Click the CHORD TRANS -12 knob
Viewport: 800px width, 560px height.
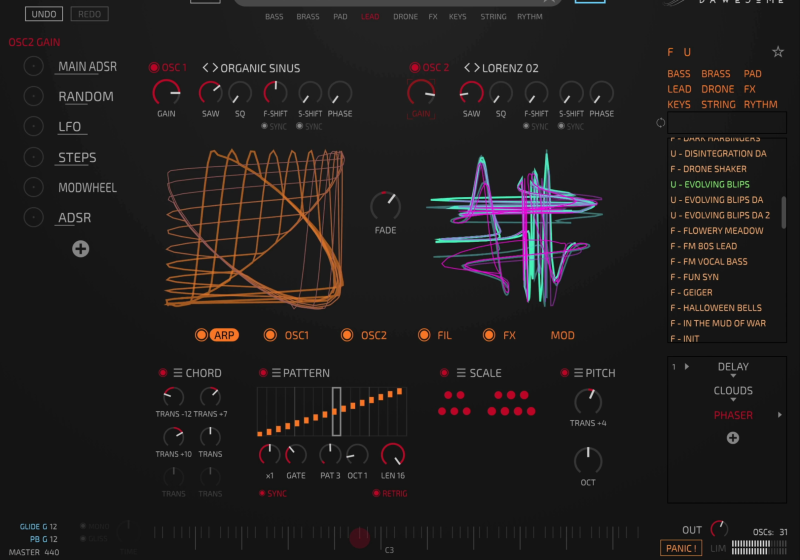(x=173, y=396)
